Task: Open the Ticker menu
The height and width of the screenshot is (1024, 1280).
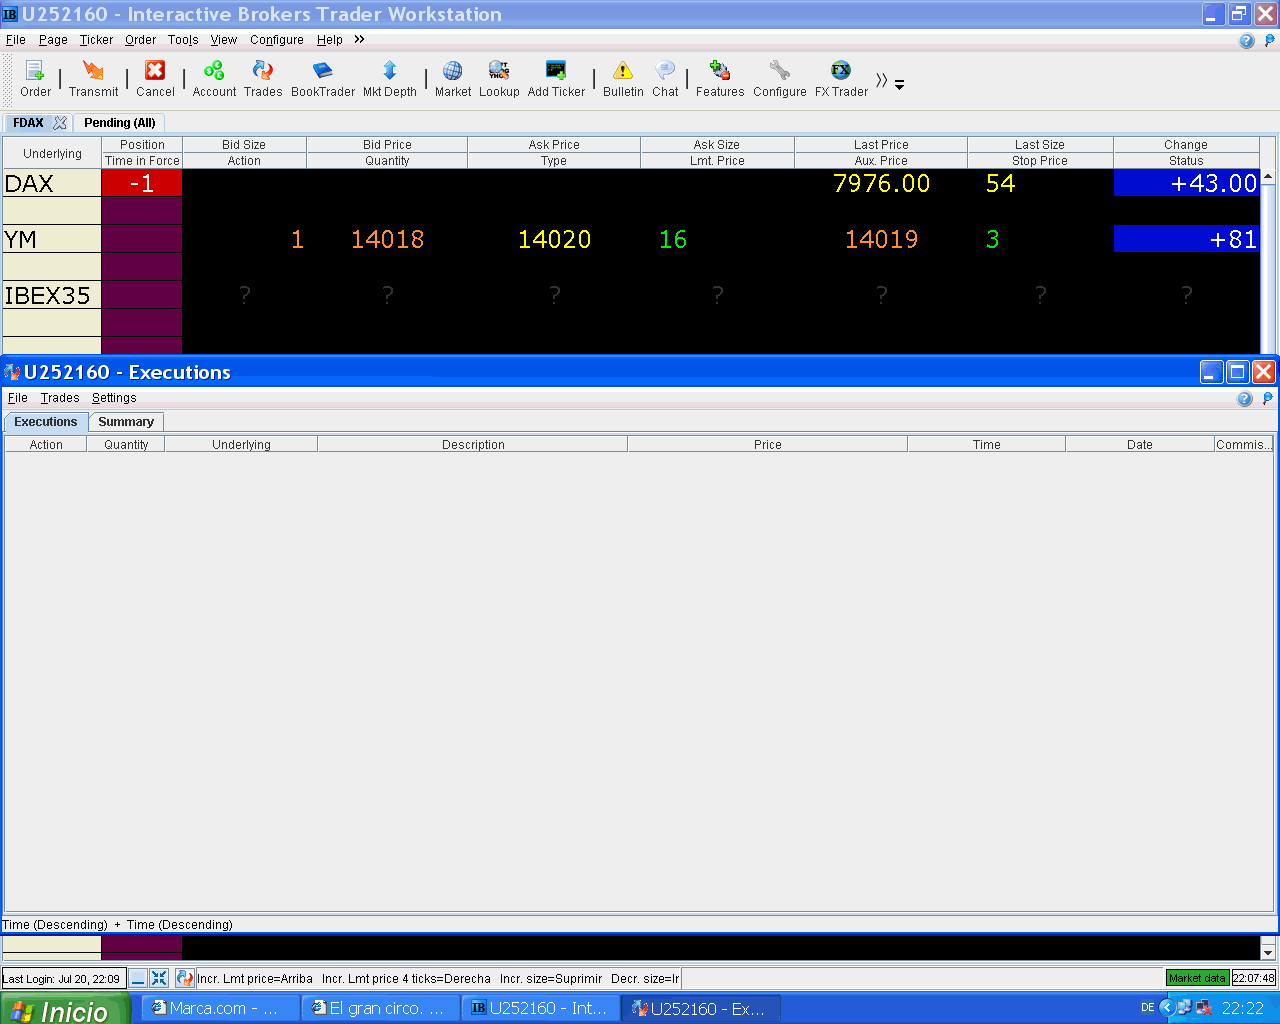Action: click(x=96, y=40)
